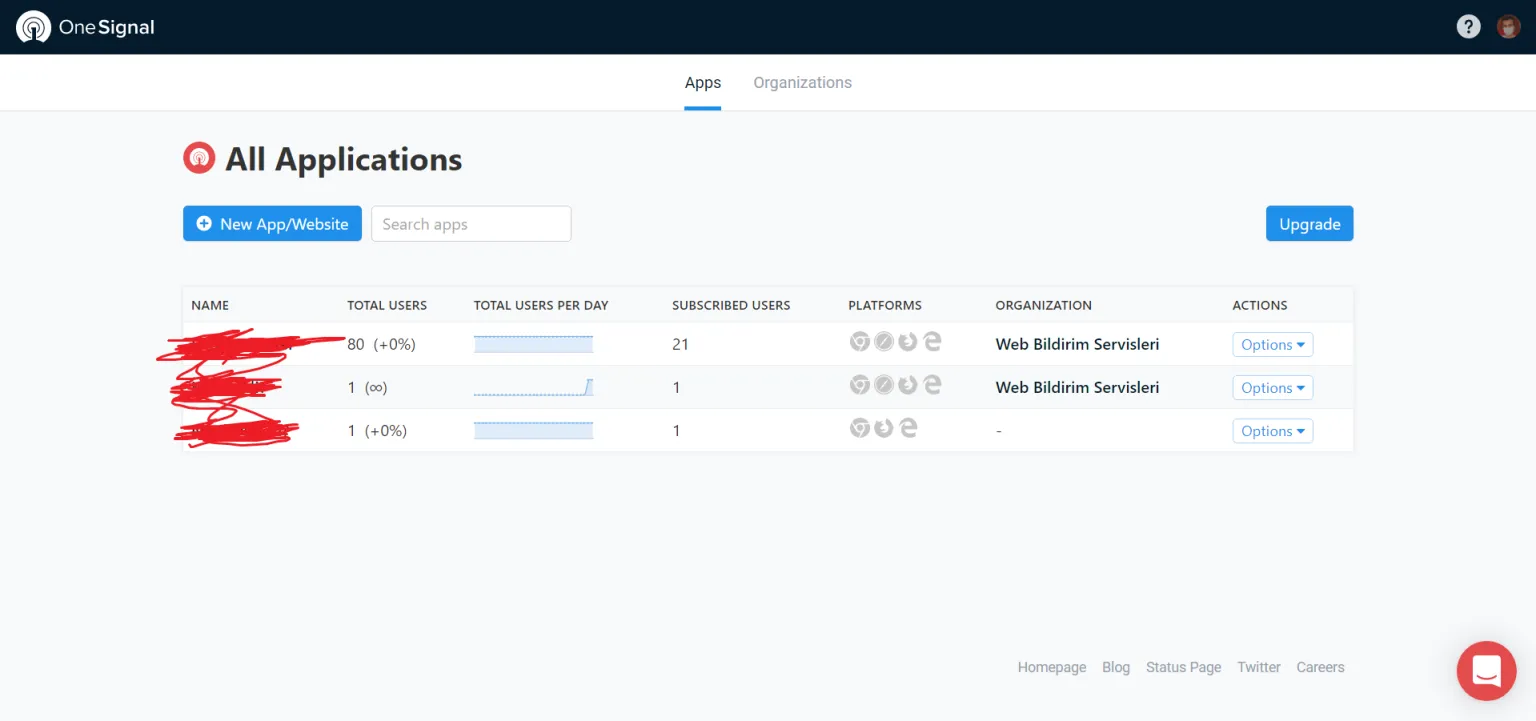Click the 1 (∞) total users value
The width and height of the screenshot is (1536, 721).
coord(367,387)
